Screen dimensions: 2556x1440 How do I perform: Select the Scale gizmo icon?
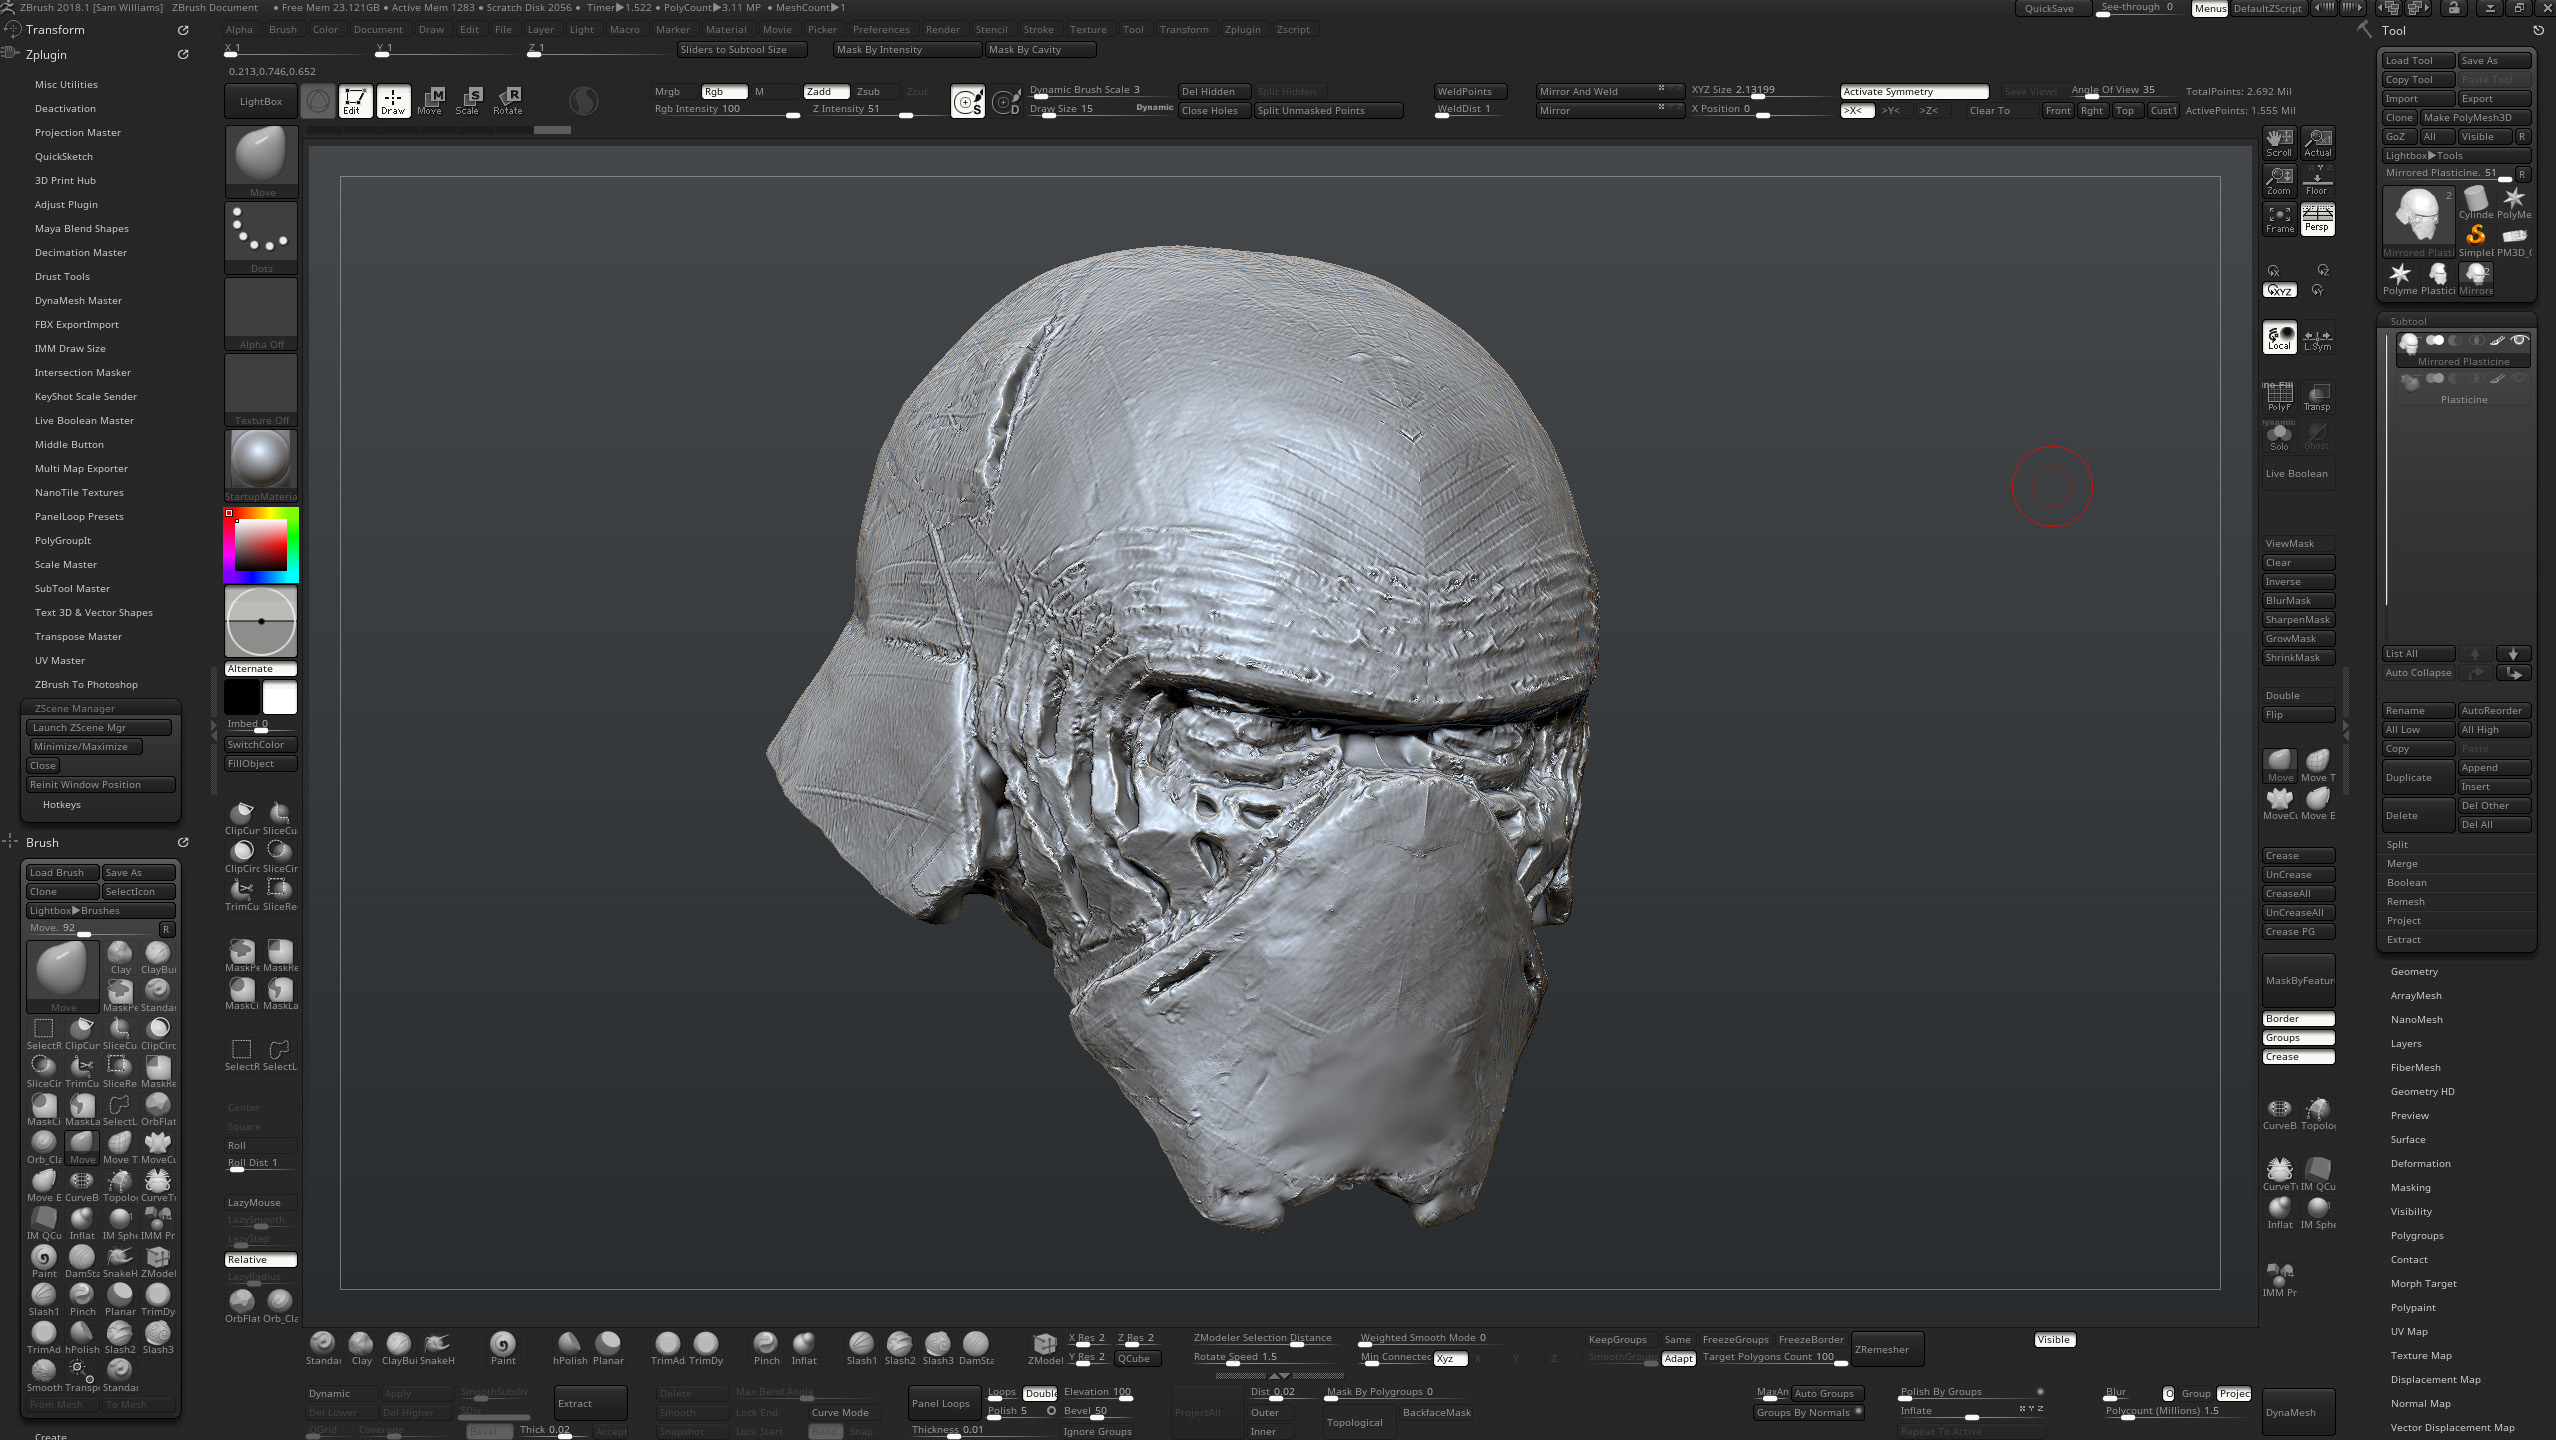[x=468, y=101]
